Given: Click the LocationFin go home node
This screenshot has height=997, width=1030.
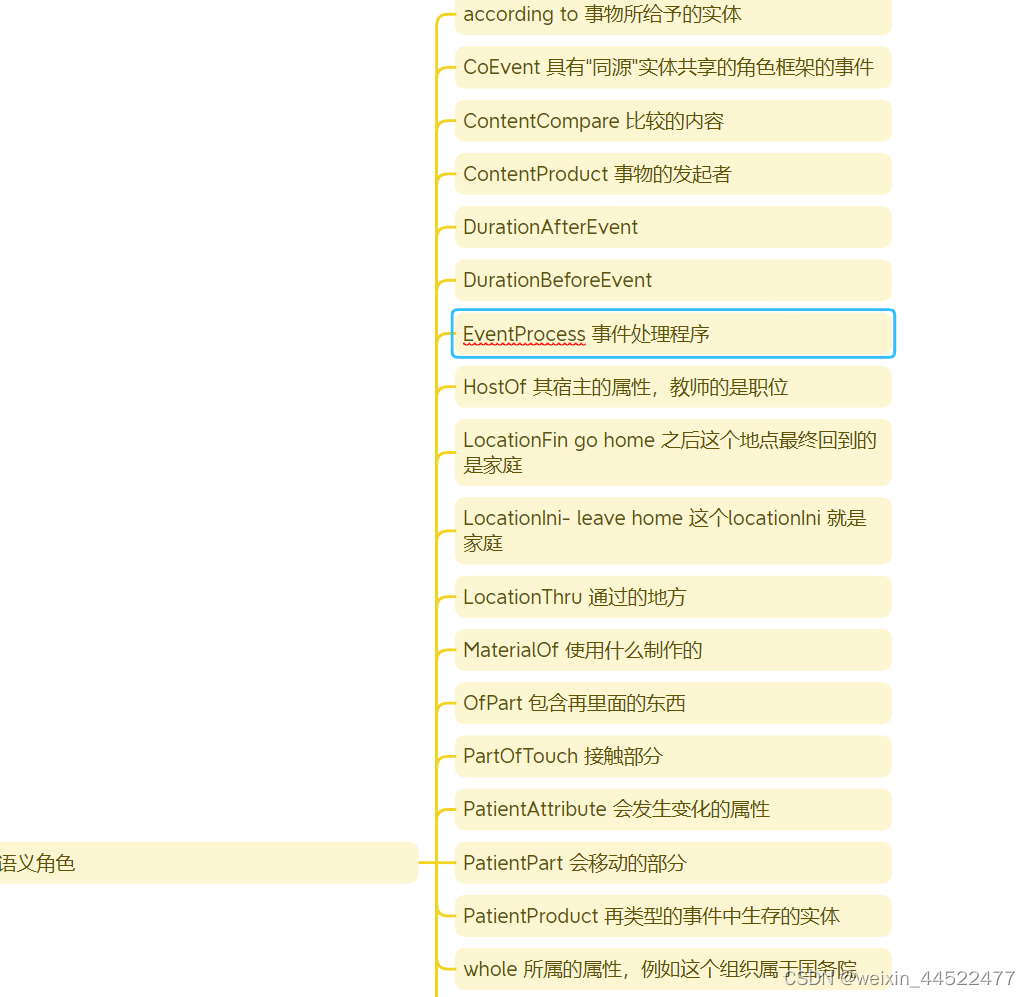Looking at the screenshot, I should 673,453.
